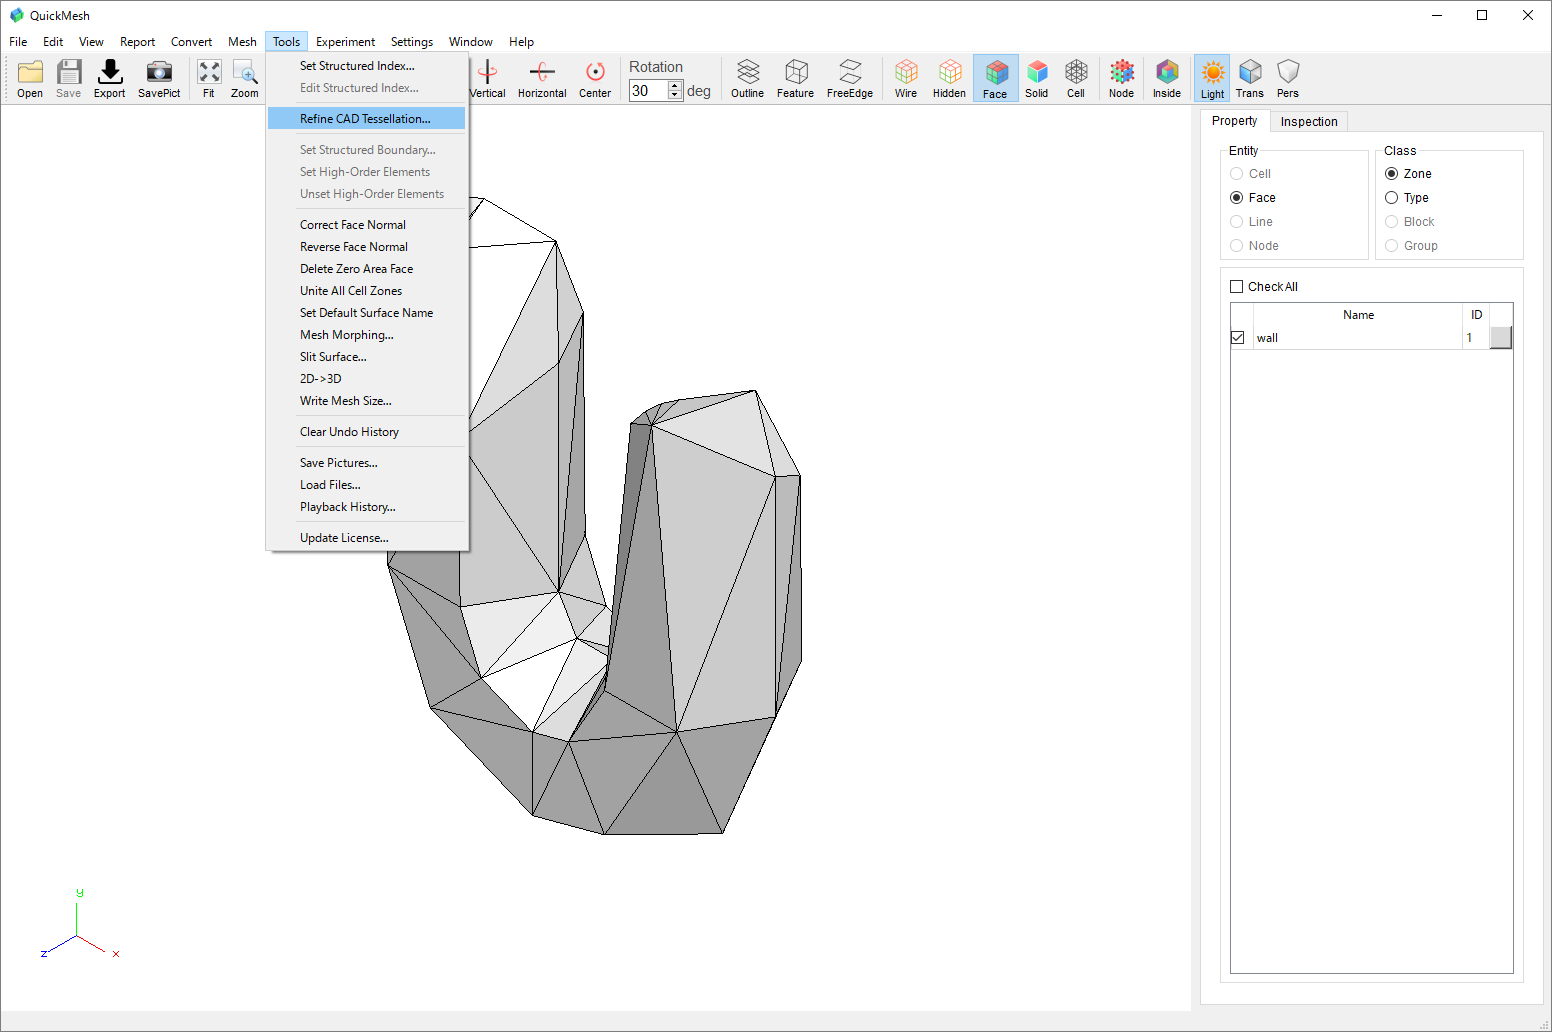Choose Slit Surface menu entry

(366, 357)
